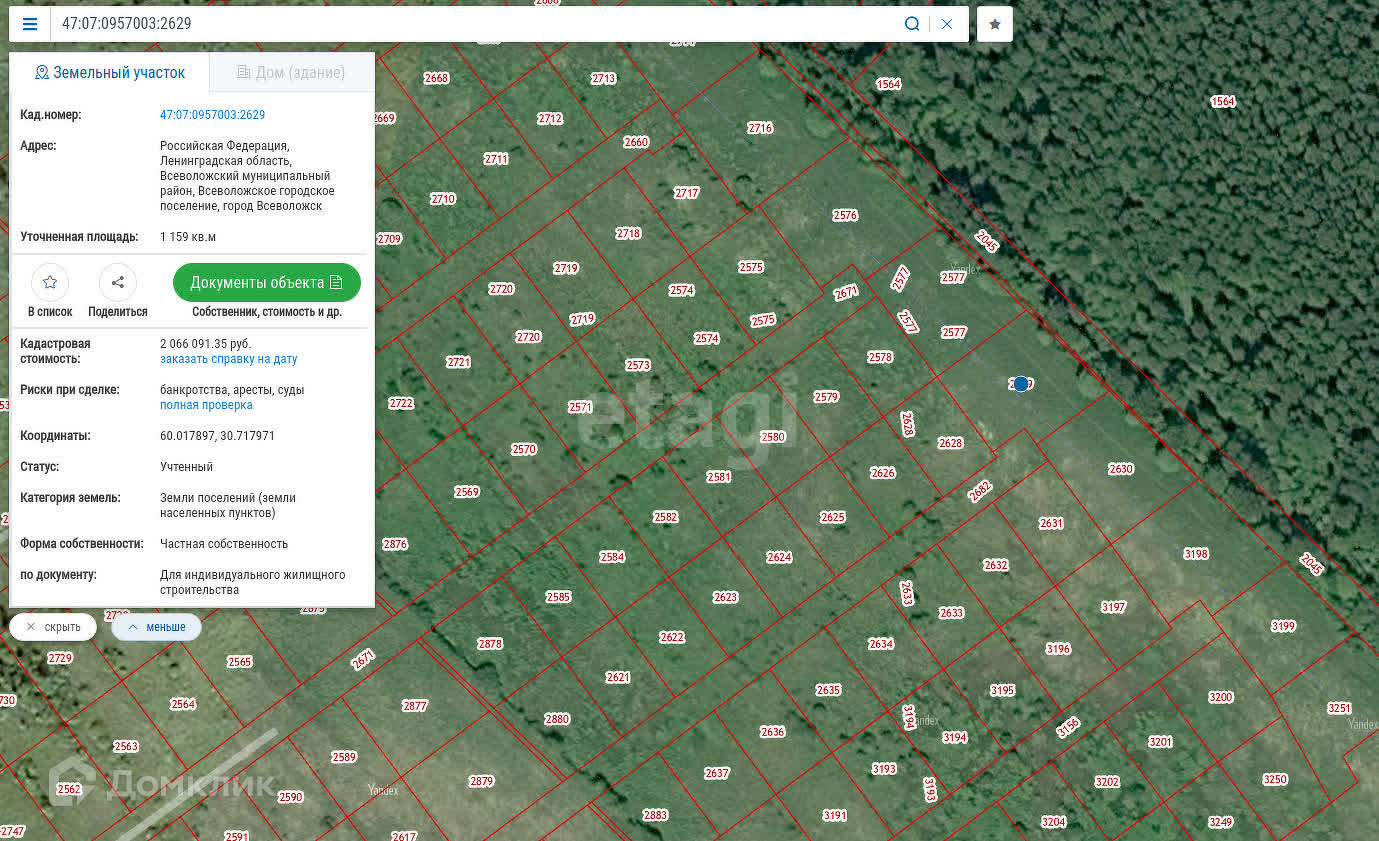Viewport: 1379px width, 841px height.
Task: Select parcel 2630 on the map
Action: click(x=1121, y=469)
